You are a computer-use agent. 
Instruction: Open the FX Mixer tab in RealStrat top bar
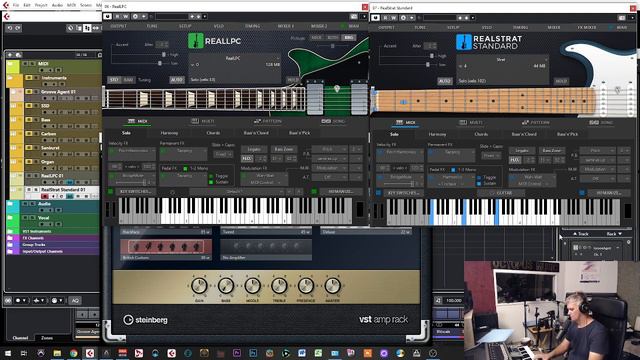[x=587, y=27]
